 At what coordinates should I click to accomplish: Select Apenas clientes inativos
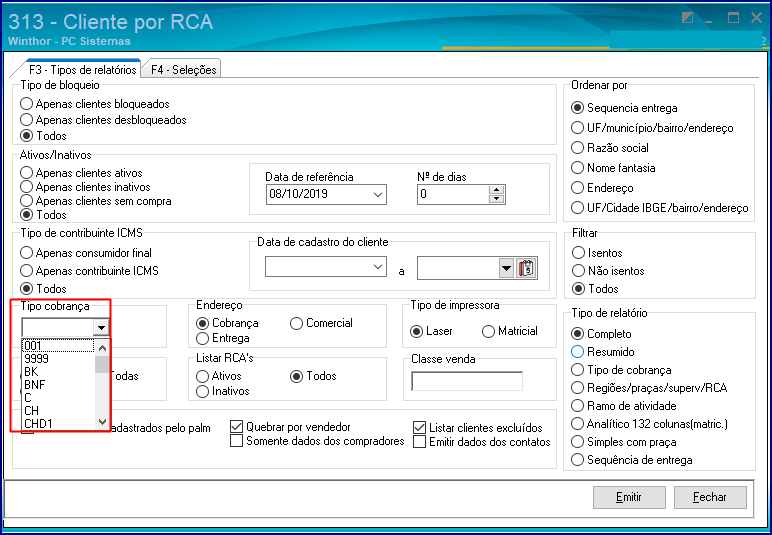(85, 187)
